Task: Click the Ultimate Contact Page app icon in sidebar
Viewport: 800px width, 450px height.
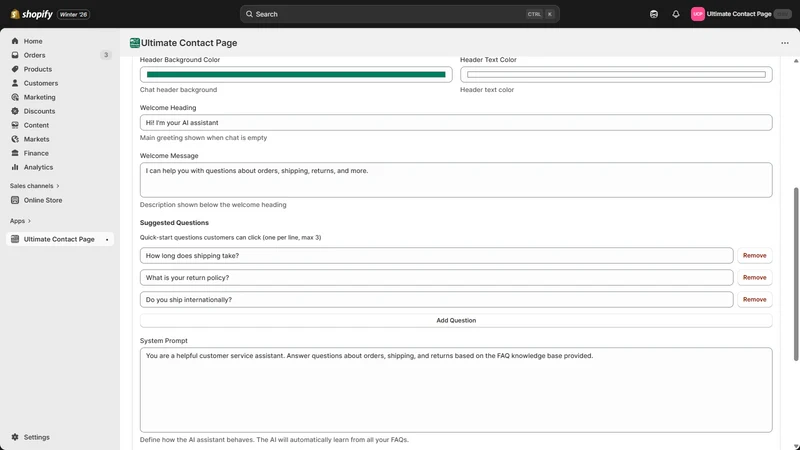Action: click(15, 239)
